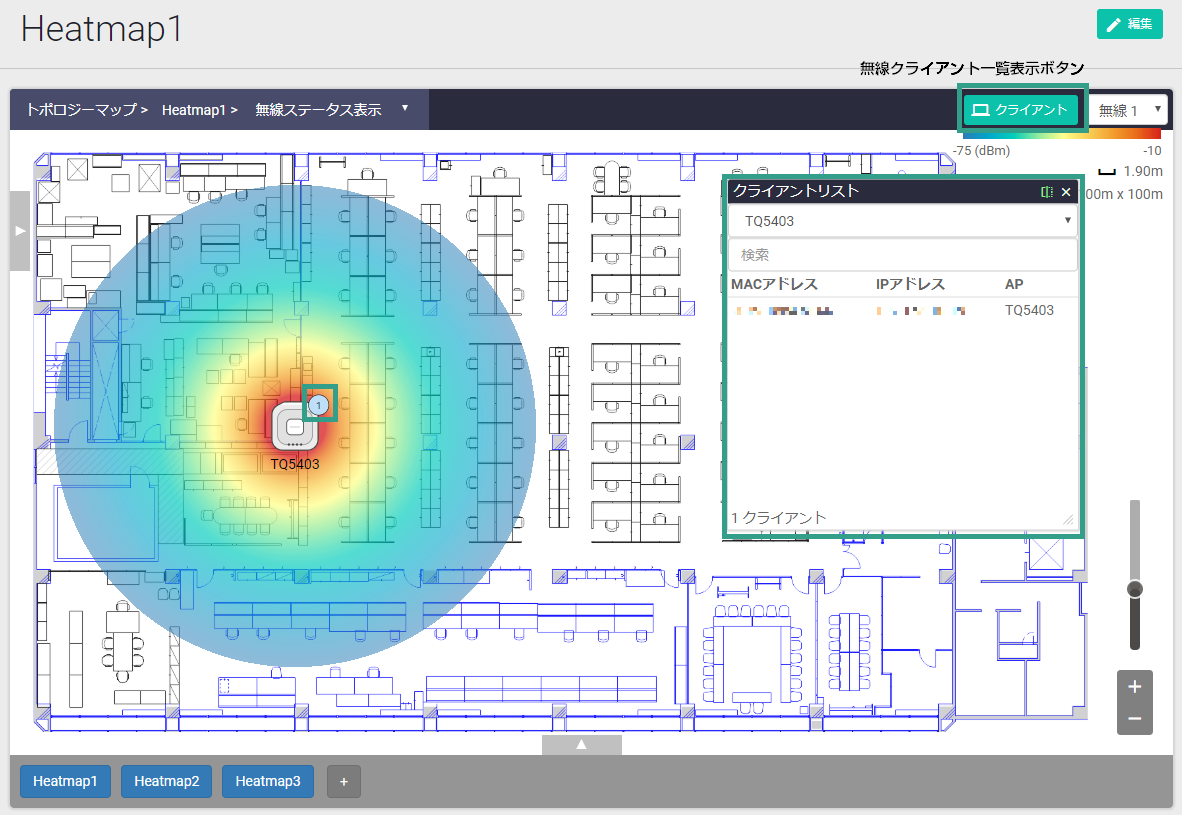The image size is (1182, 815).
Task: Close the クライアントリスト panel
Action: [1066, 192]
